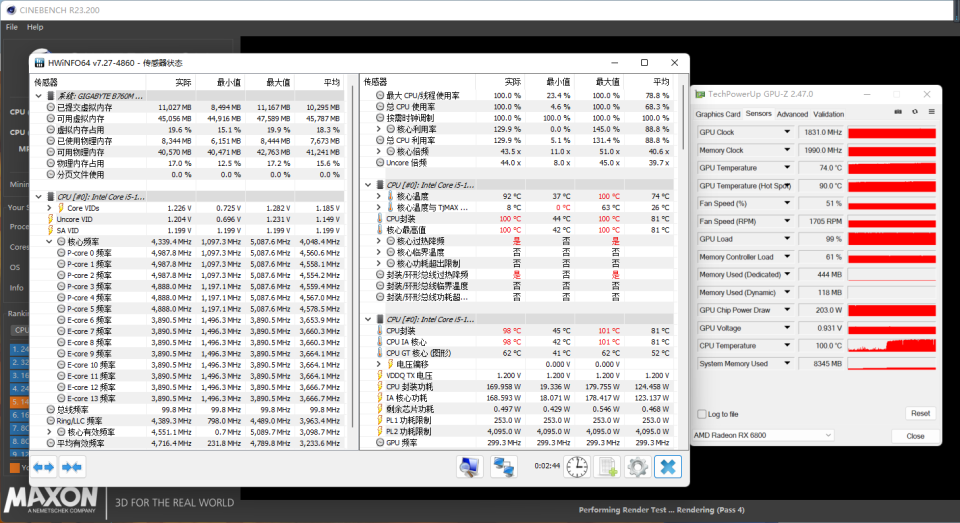This screenshot has height=523, width=960.
Task: Click GPU-Z screenshot camera icon
Action: point(897,113)
